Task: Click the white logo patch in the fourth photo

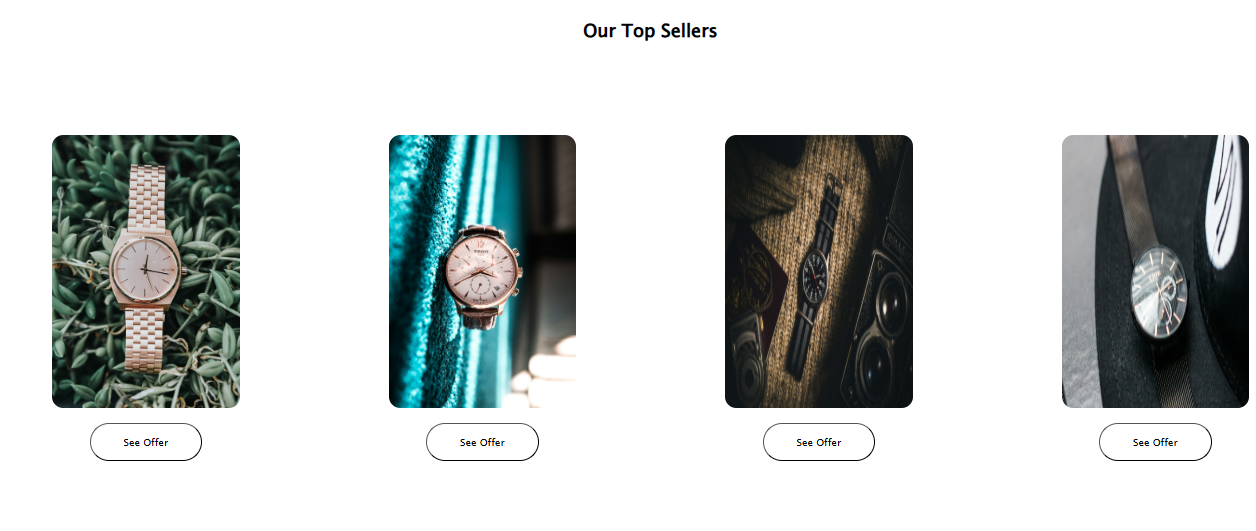Action: click(1230, 200)
